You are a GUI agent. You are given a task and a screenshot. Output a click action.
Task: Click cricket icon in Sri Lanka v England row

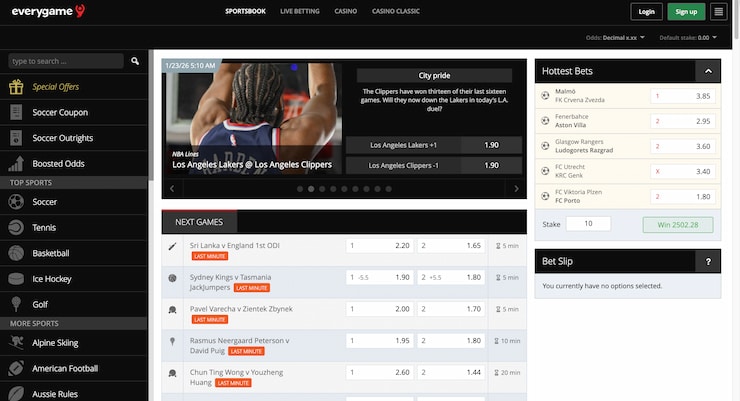point(172,246)
